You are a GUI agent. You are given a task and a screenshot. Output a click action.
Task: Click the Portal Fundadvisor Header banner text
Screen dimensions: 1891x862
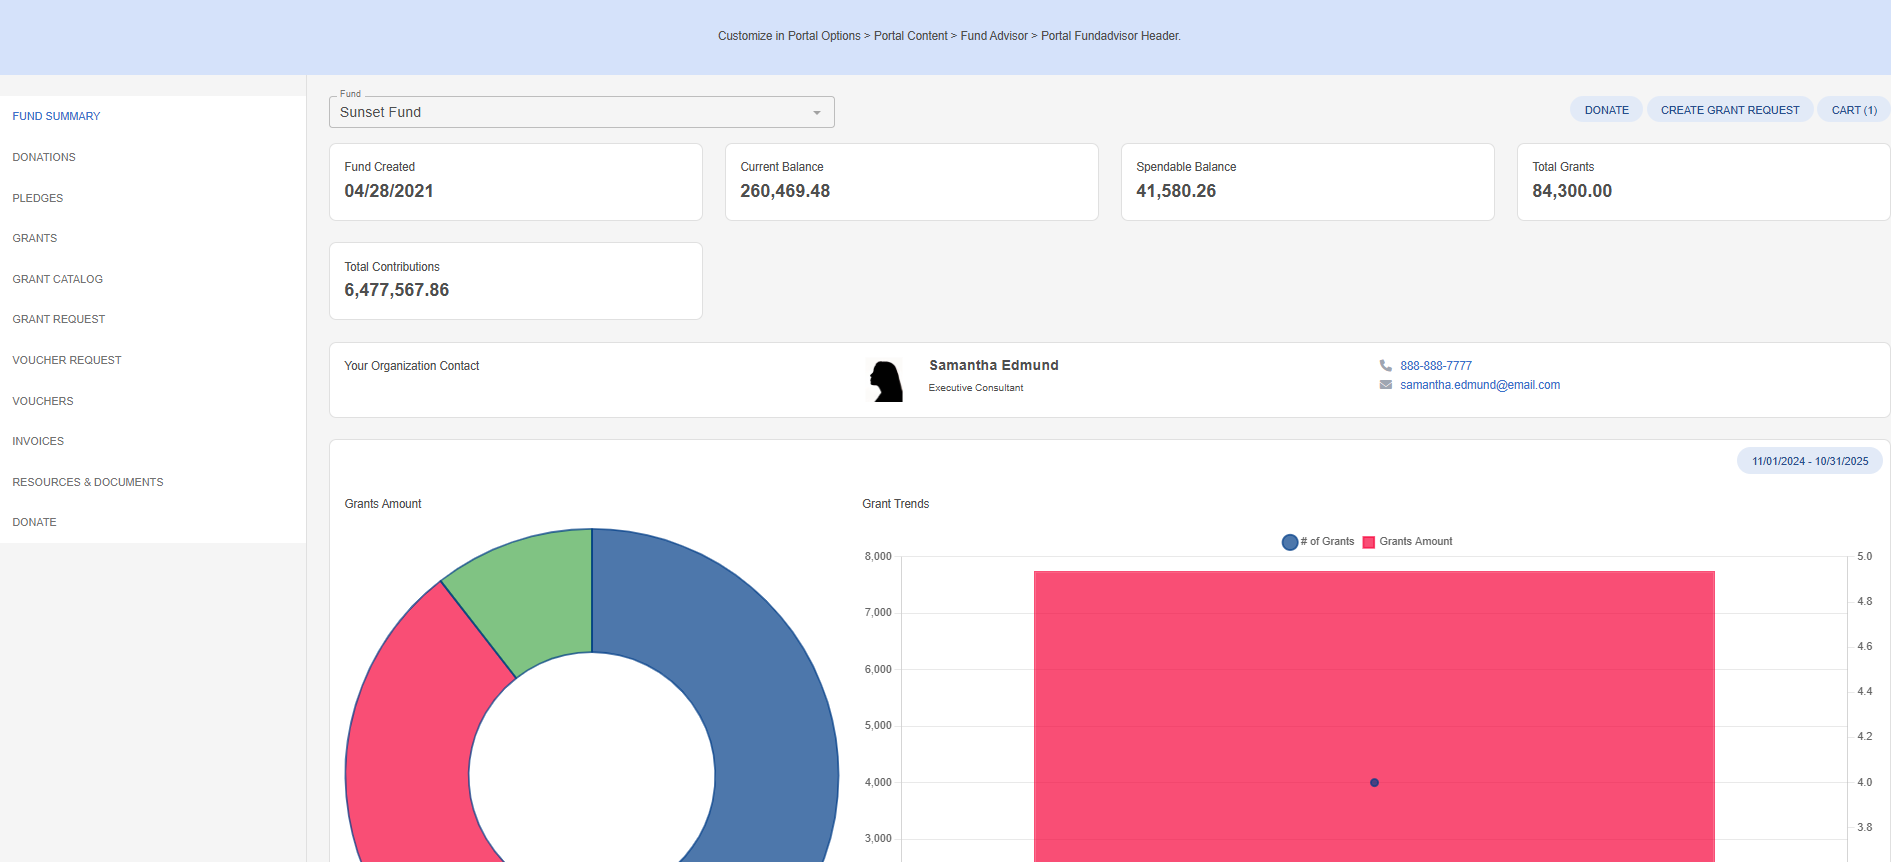949,36
